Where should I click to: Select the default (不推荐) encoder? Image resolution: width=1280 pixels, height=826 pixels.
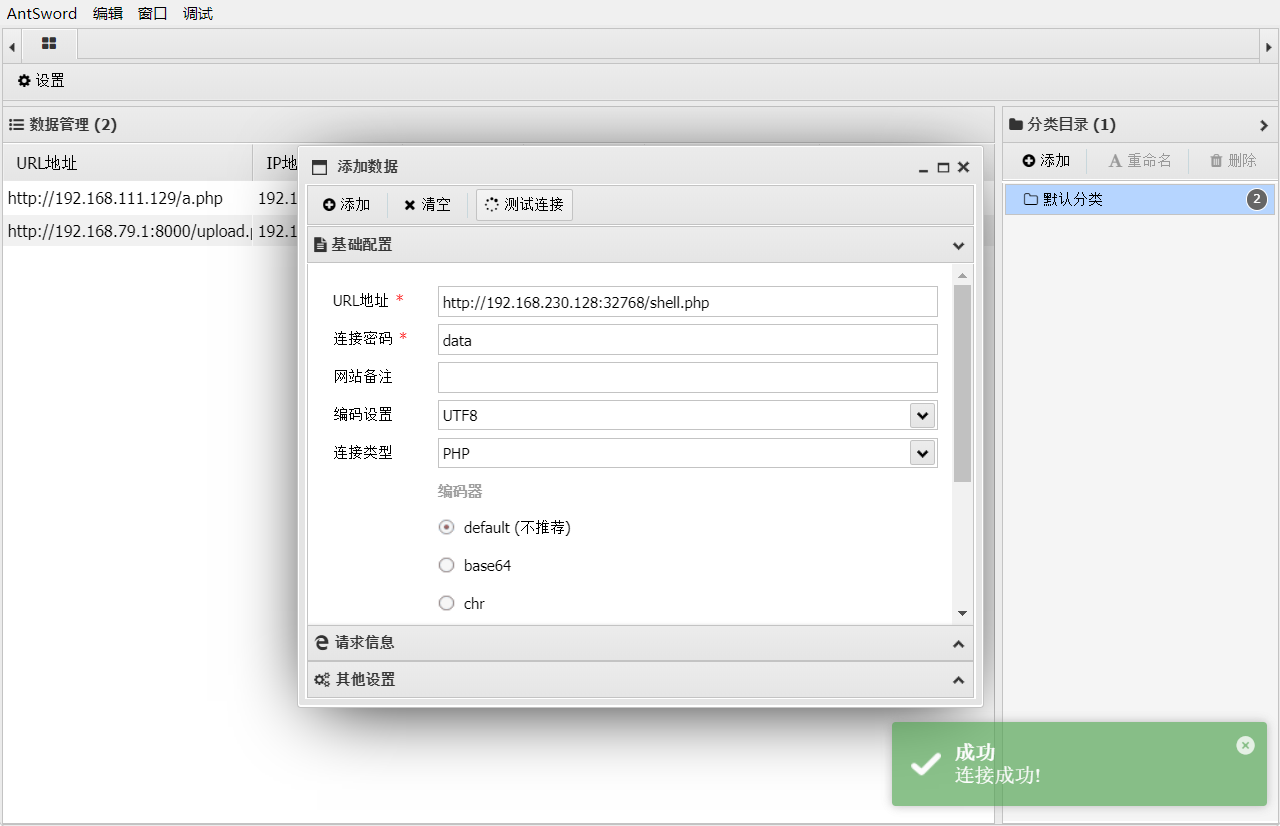pos(447,527)
